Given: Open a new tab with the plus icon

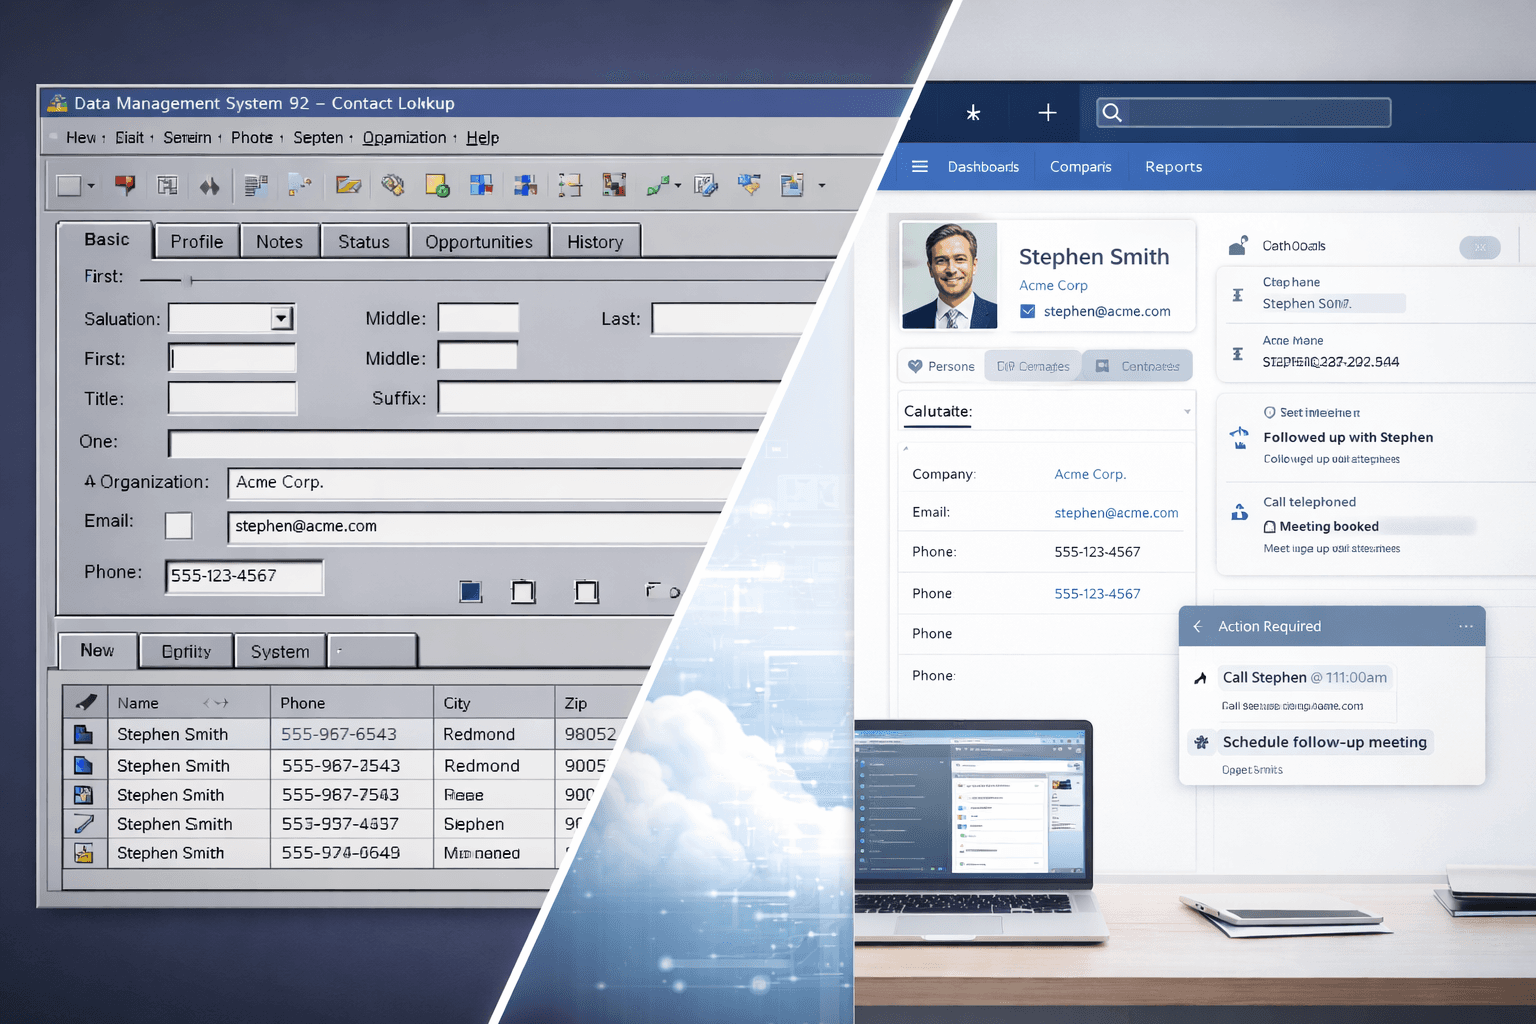Looking at the screenshot, I should (1045, 112).
